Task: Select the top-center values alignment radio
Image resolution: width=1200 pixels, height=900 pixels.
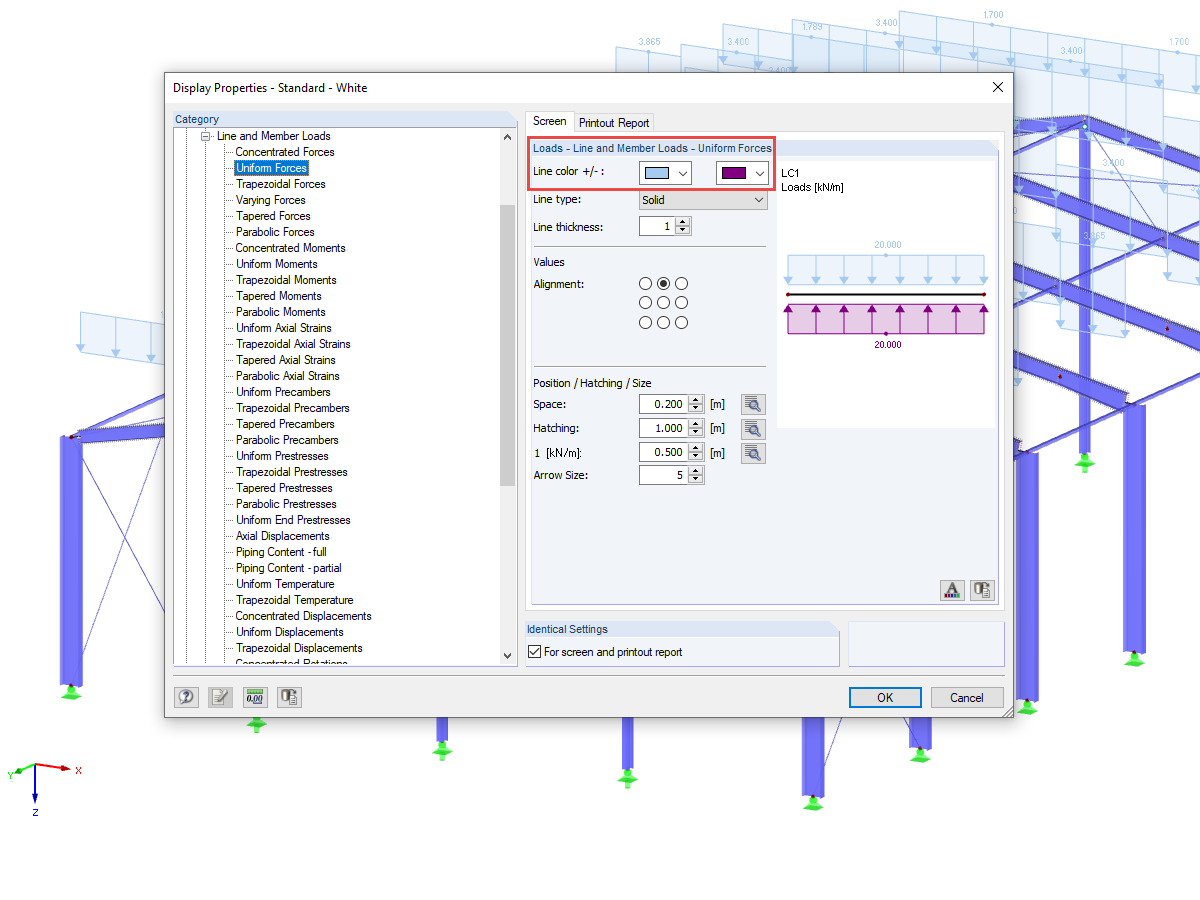Action: click(x=663, y=284)
